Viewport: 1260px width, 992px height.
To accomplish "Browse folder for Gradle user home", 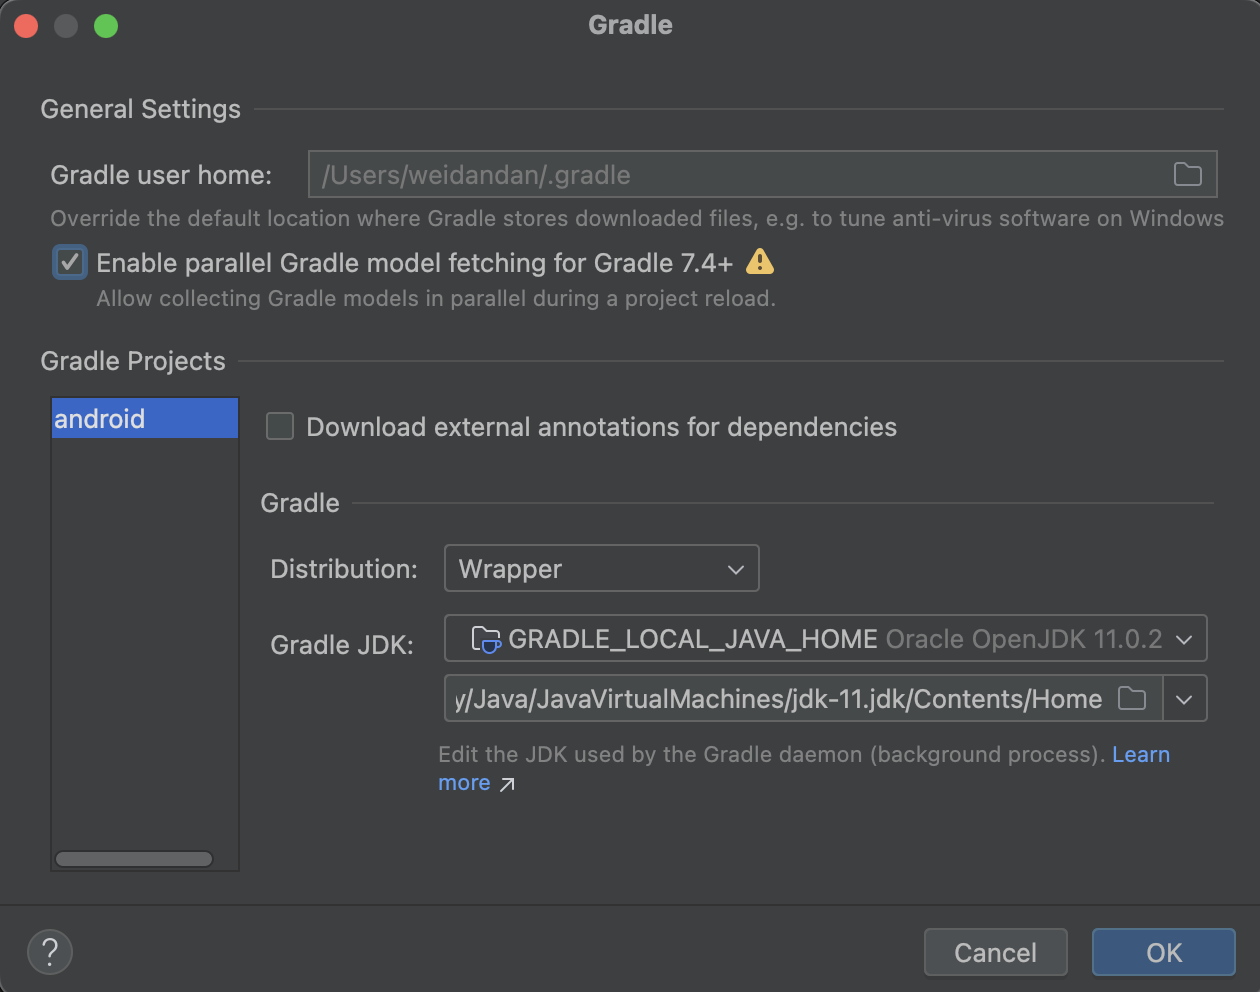I will (1187, 175).
